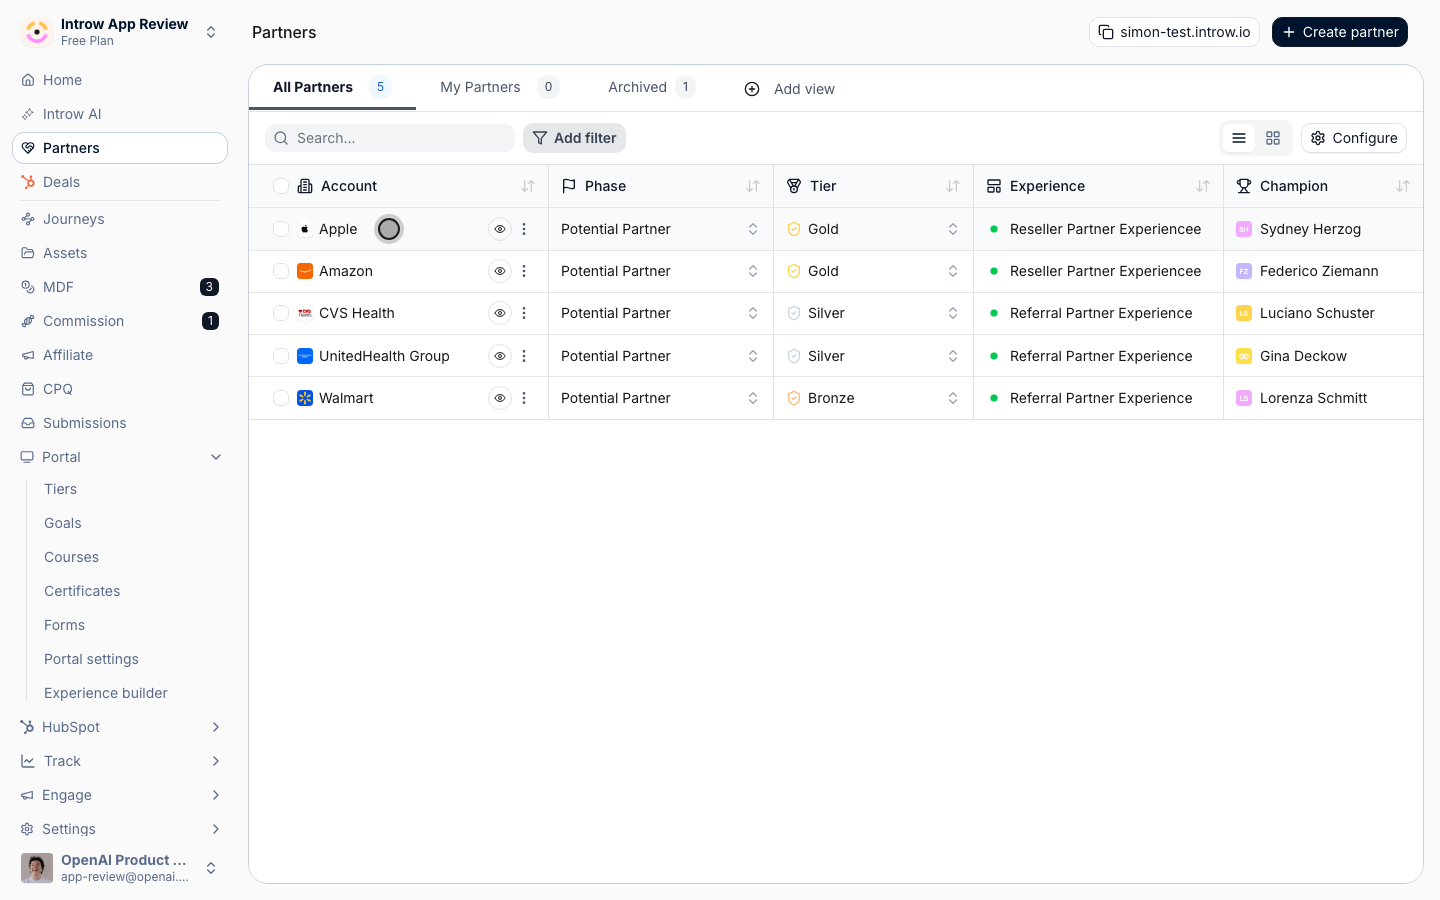Sort the Account column
This screenshot has height=900, width=1440.
528,186
